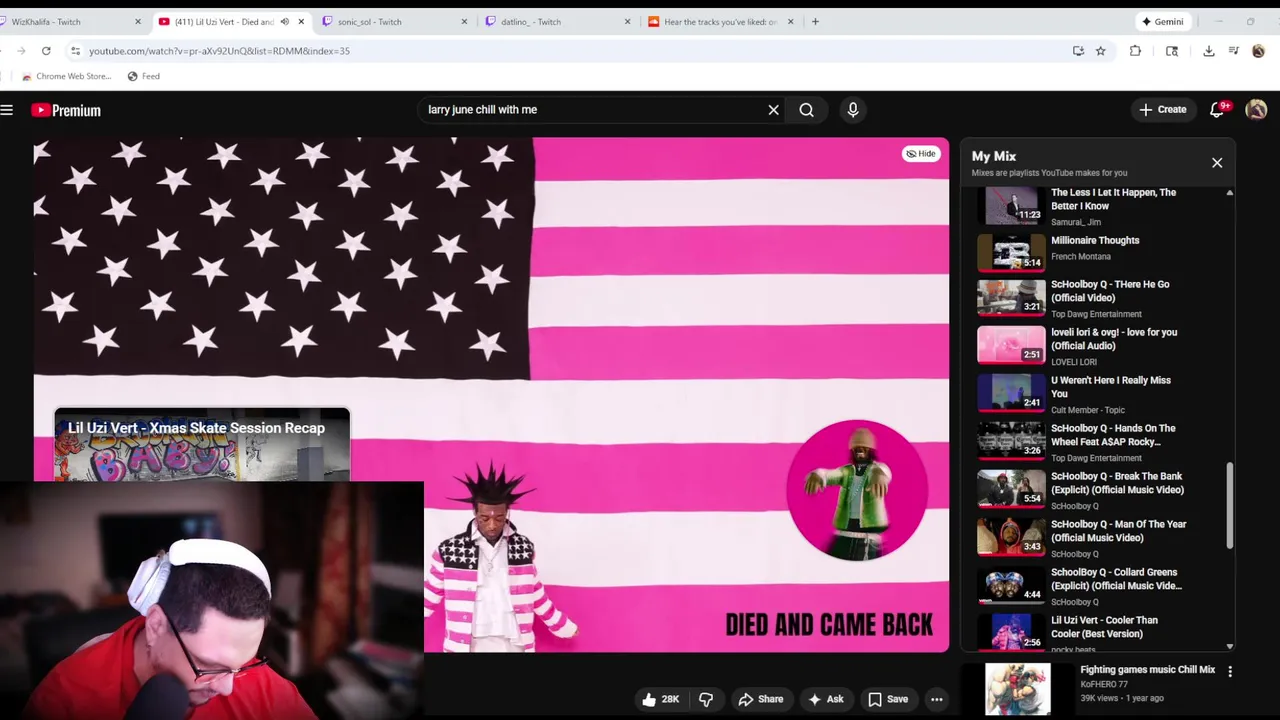This screenshot has height=720, width=1280.
Task: Open the Feed bookmark
Action: [144, 76]
